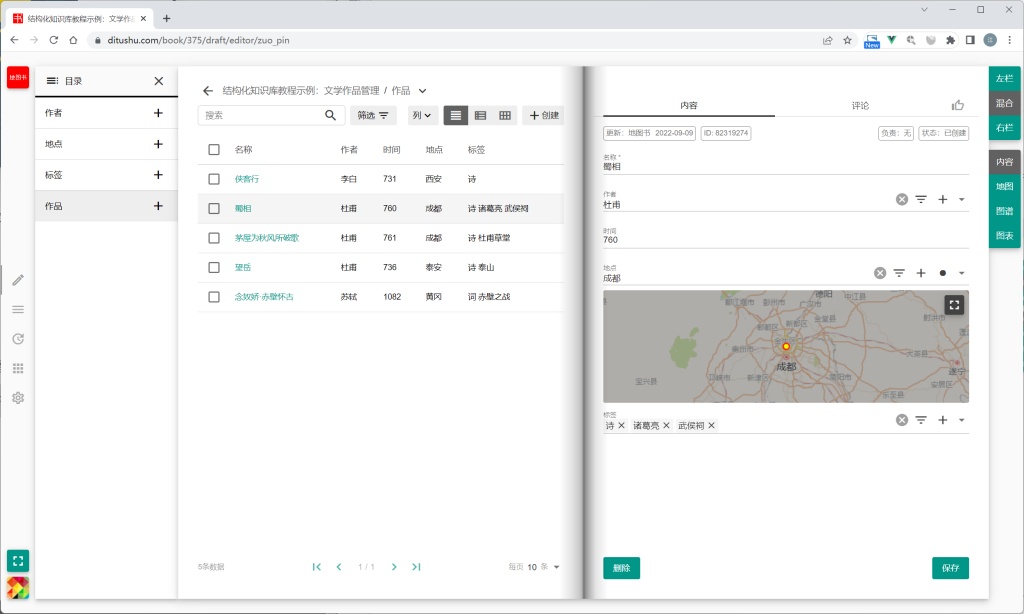Check the 侠客行 row checkbox

(214, 179)
